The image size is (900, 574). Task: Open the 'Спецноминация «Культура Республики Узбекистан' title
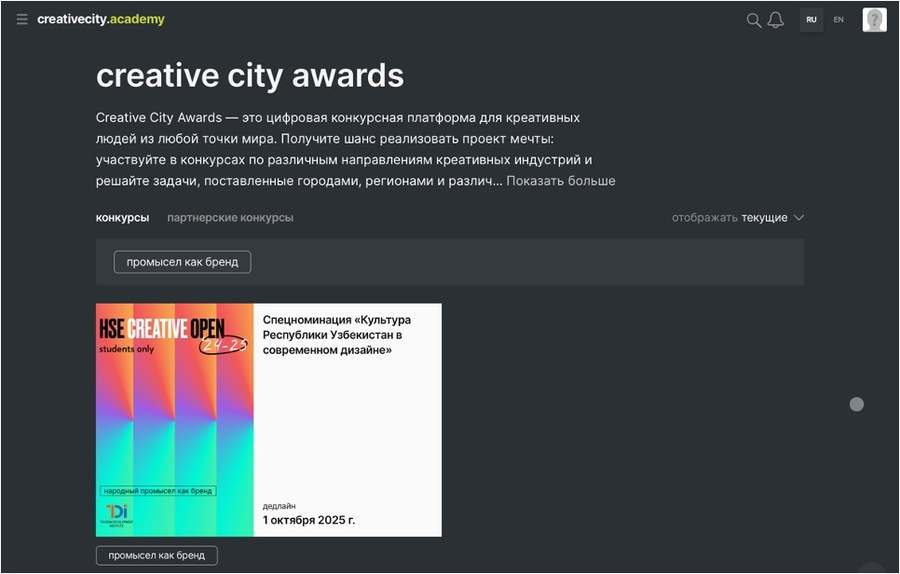pos(336,335)
